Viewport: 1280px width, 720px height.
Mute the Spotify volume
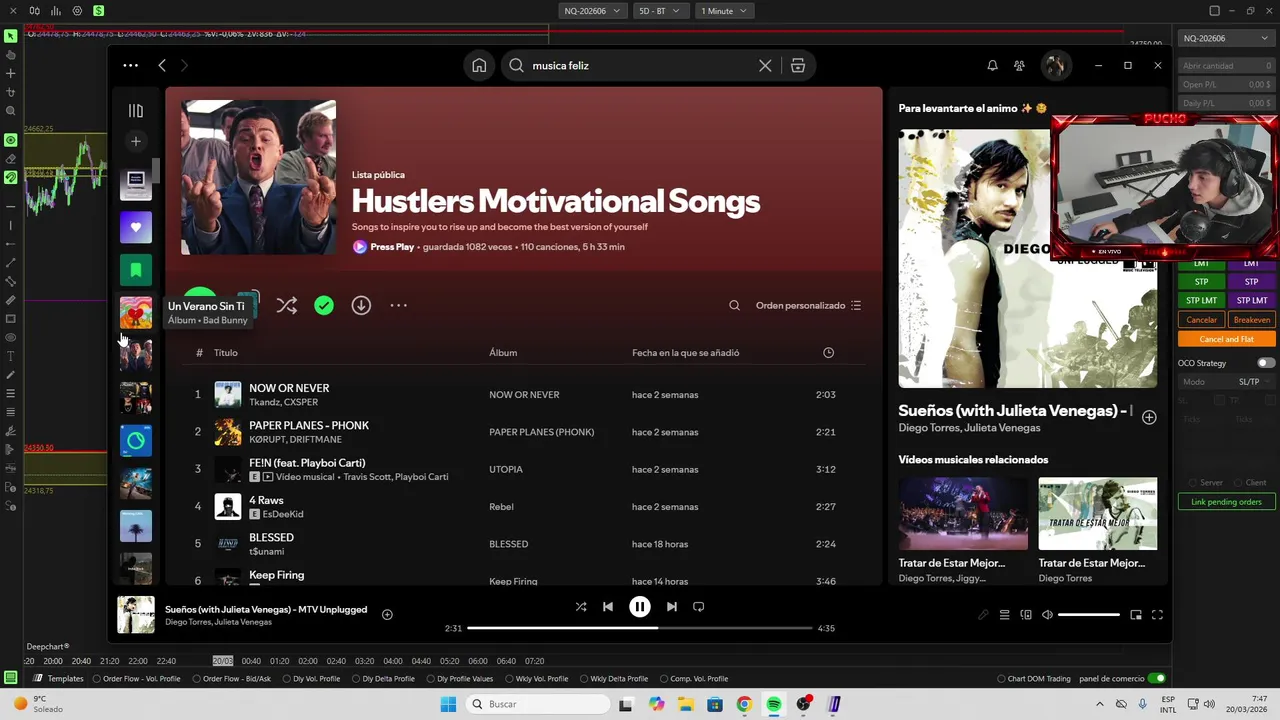click(1047, 615)
